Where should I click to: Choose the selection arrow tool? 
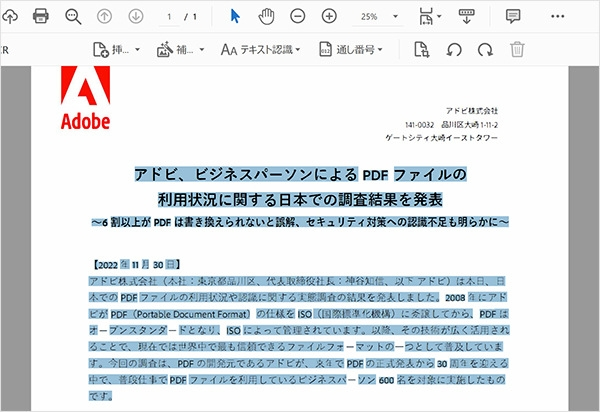click(x=235, y=16)
